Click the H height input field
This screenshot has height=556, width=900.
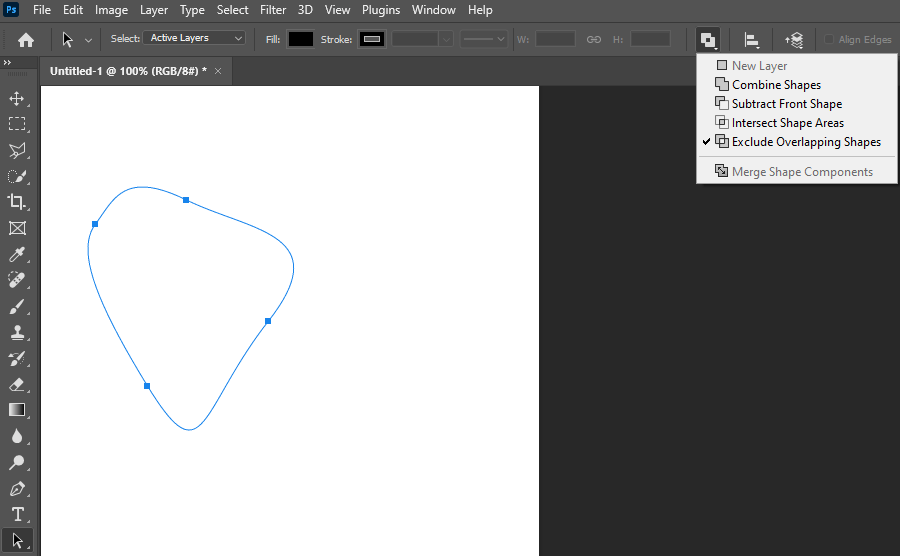pyautogui.click(x=650, y=39)
